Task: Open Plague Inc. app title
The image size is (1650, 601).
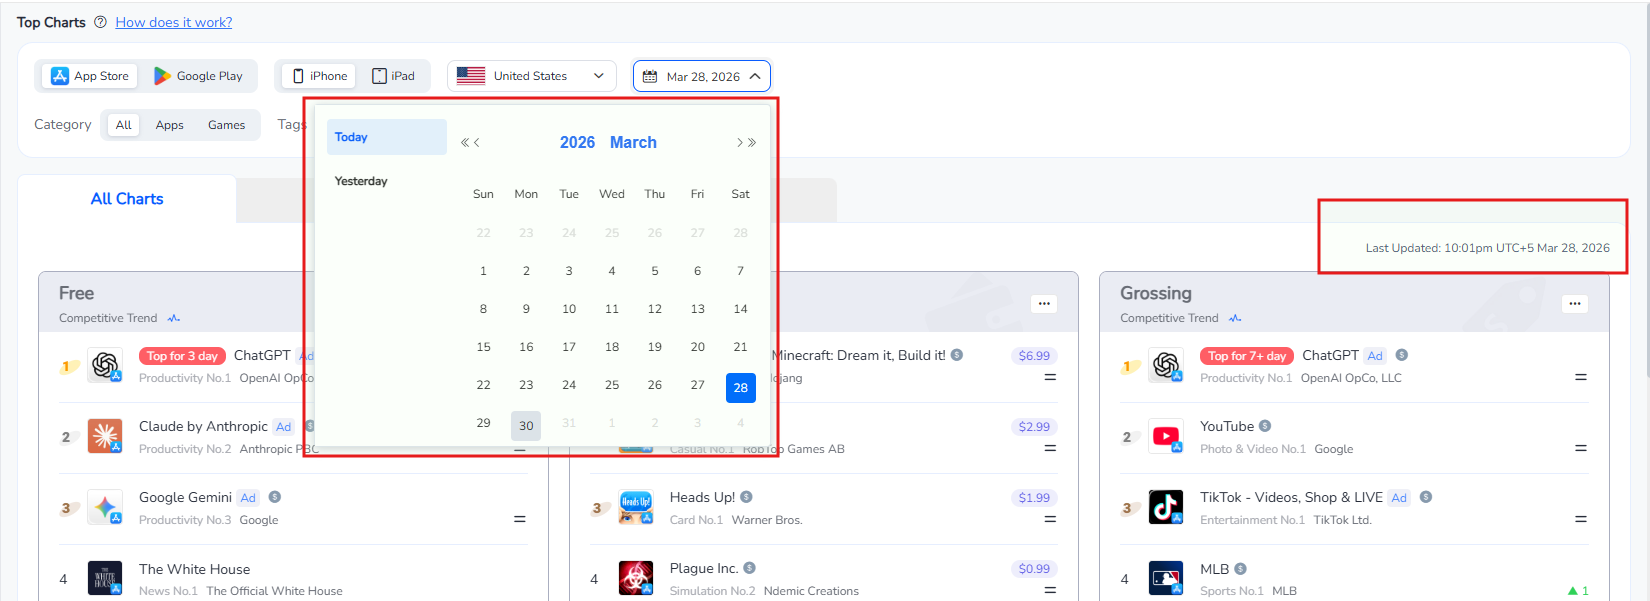Action: click(x=704, y=568)
